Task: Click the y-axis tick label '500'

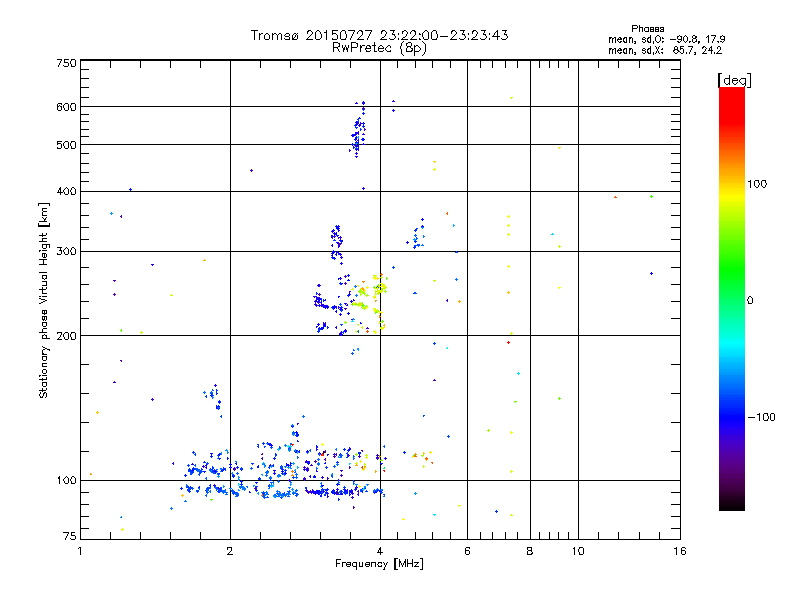Action: pyautogui.click(x=66, y=145)
